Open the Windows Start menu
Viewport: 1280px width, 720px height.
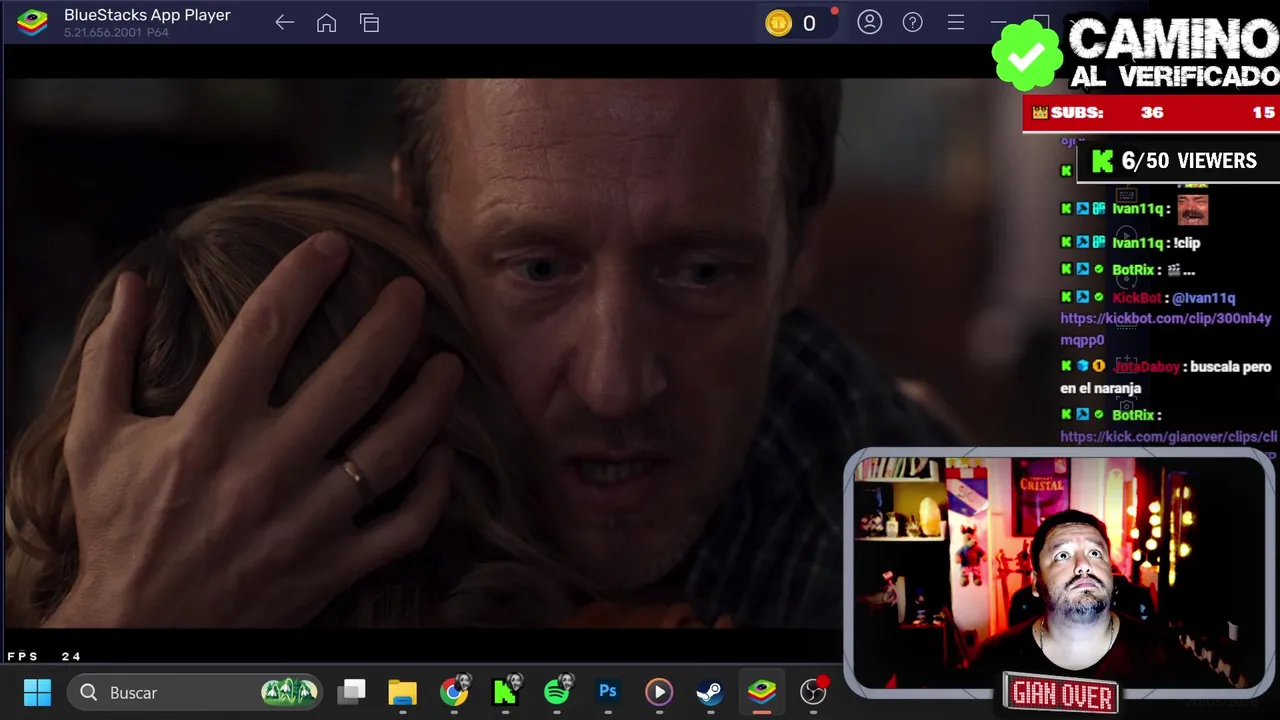pos(37,692)
